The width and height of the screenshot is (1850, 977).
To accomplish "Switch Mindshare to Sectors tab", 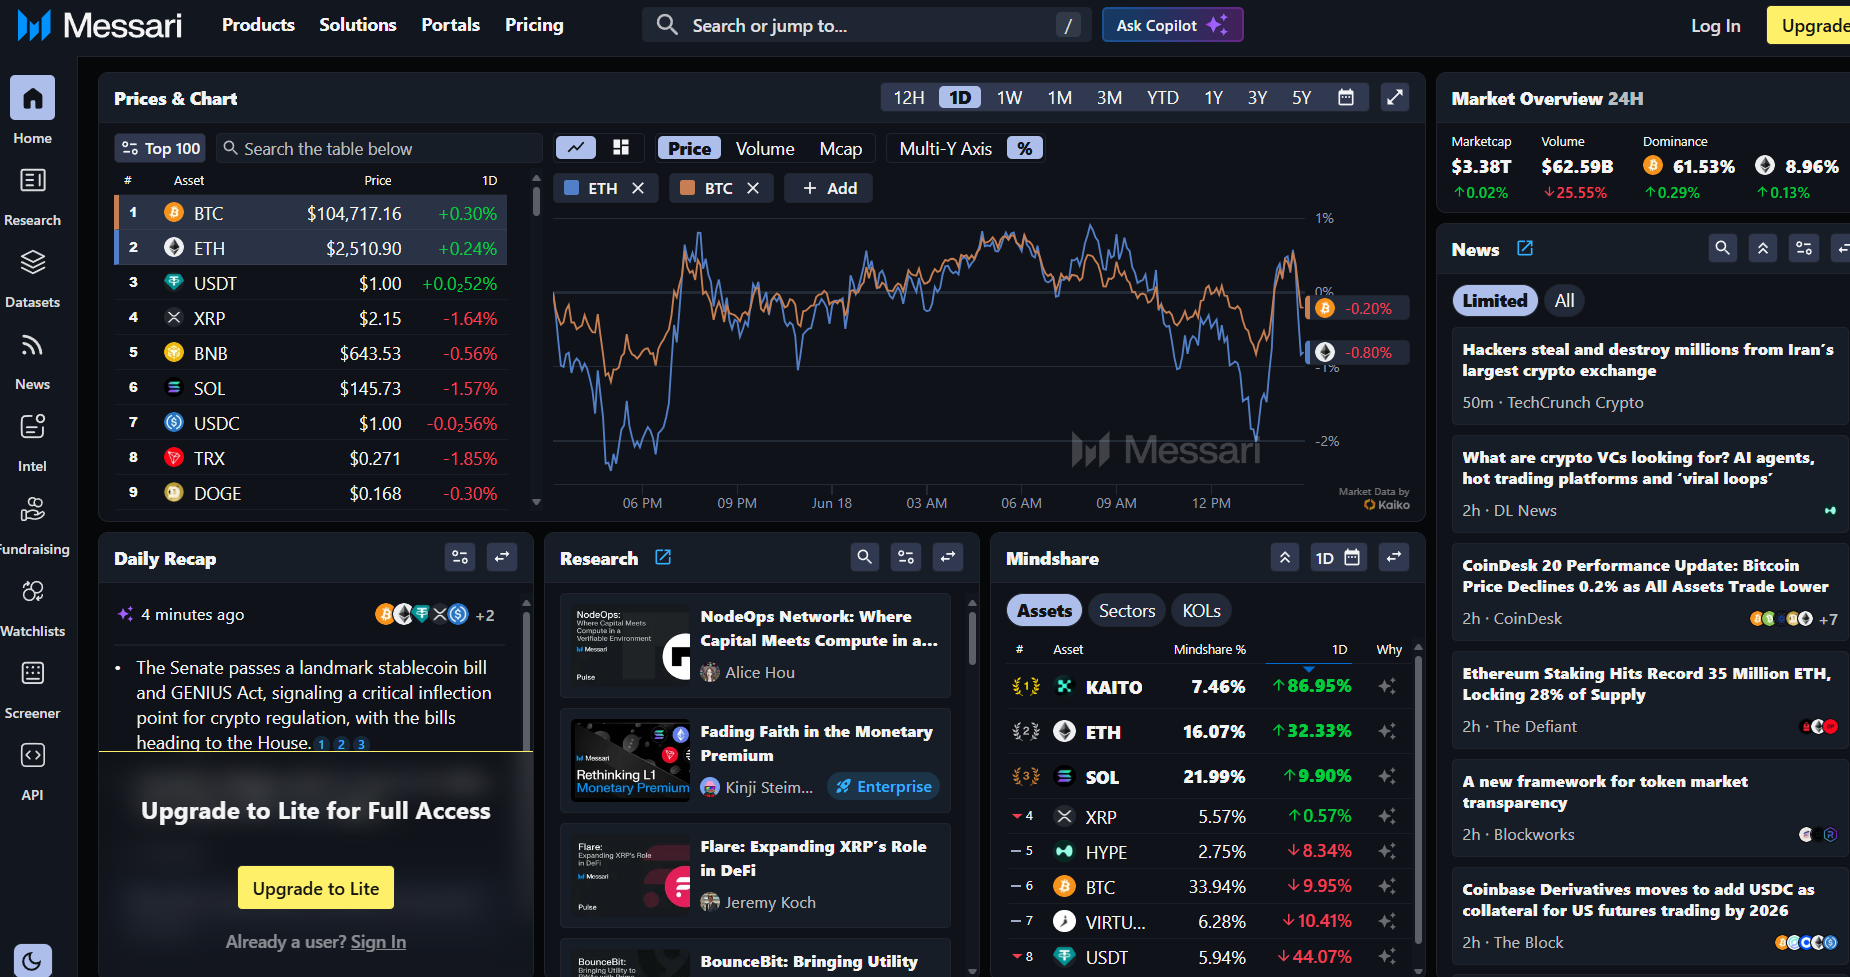I will [1126, 611].
